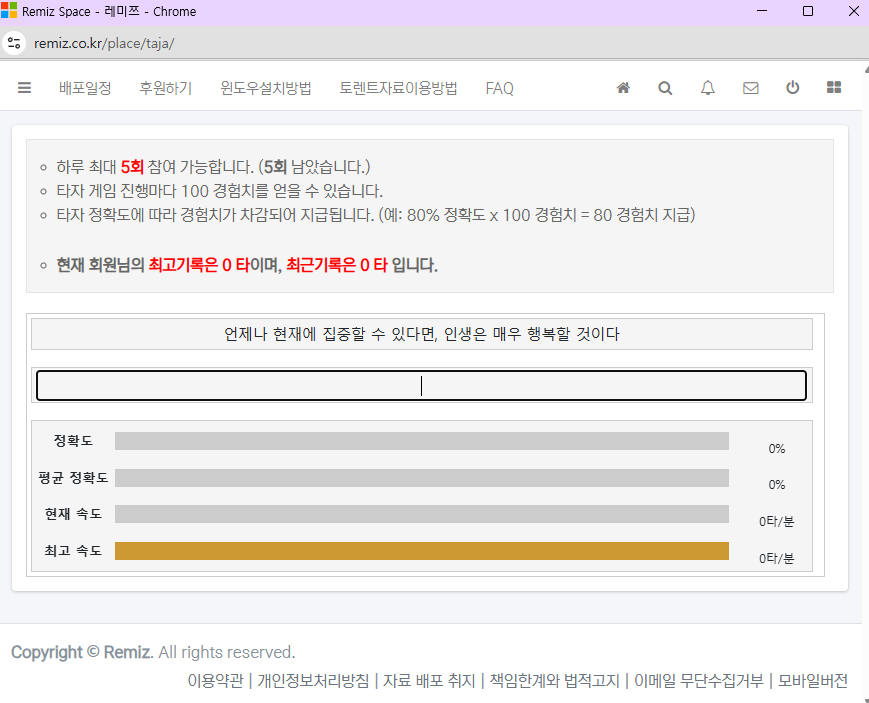Open the 배포일정 menu item
This screenshot has width=869, height=703.
(85, 88)
